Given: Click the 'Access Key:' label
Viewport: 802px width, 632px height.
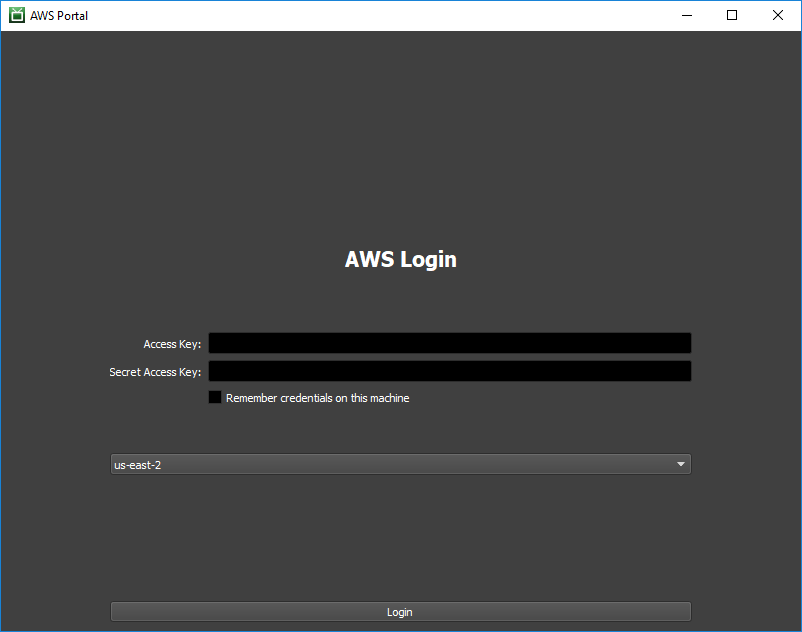Looking at the screenshot, I should tap(172, 343).
